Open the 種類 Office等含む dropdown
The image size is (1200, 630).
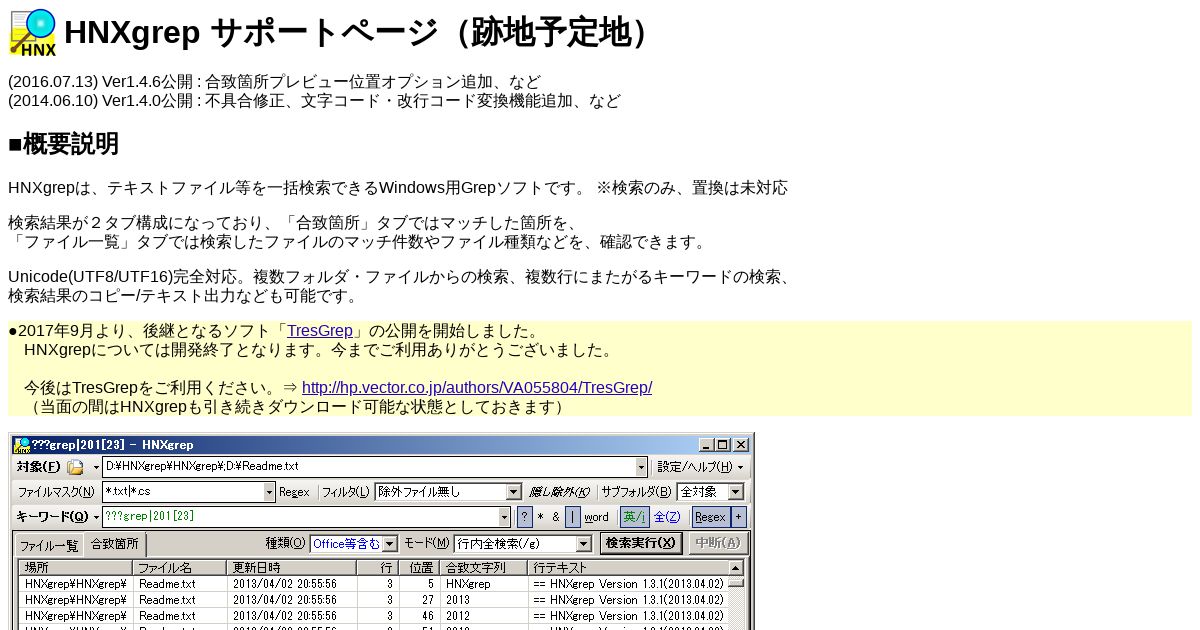point(353,544)
